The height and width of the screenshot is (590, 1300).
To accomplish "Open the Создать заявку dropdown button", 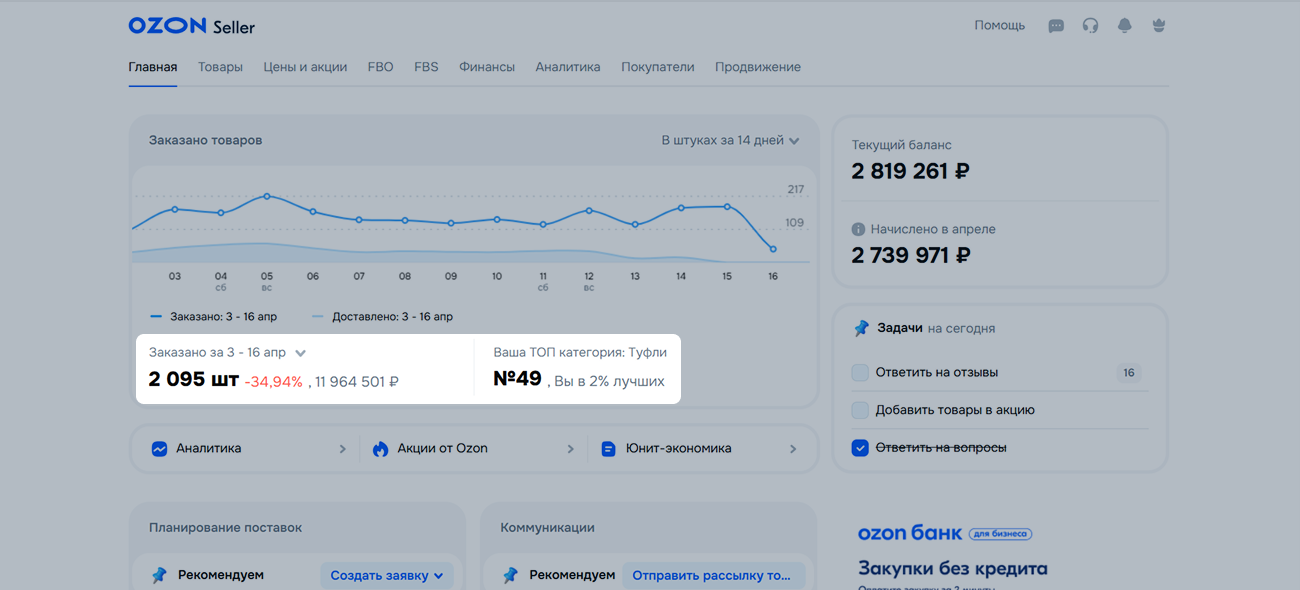I will [x=386, y=576].
